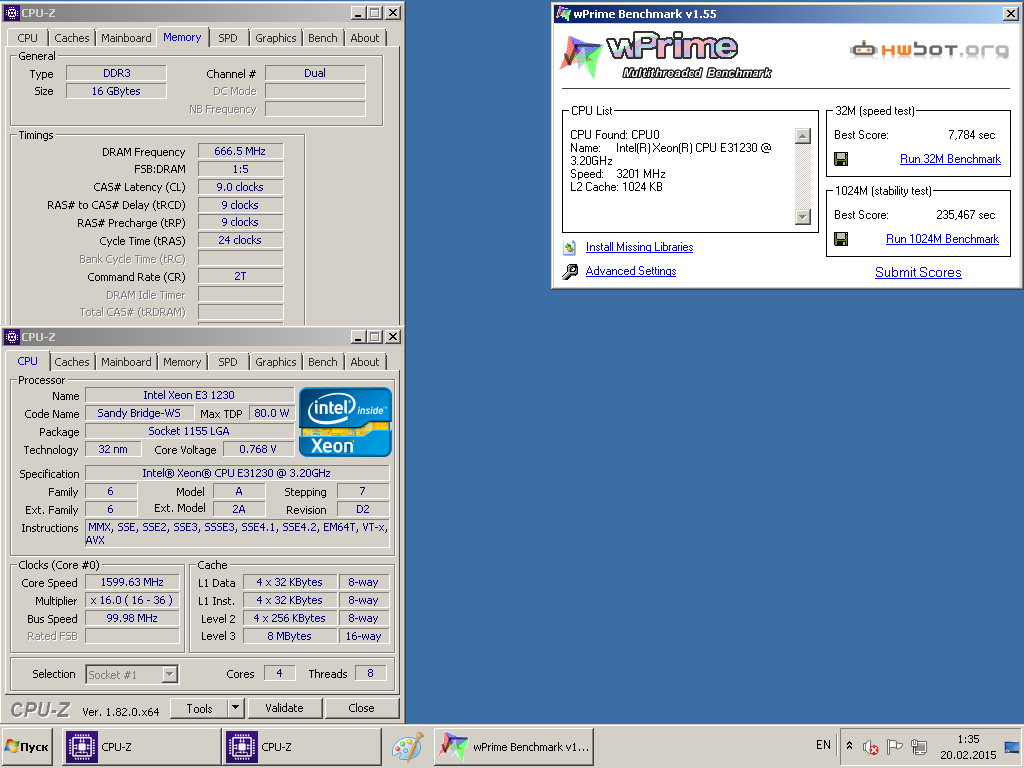The image size is (1024, 768).
Task: Switch to Graphics tab in lower CPU-Z
Action: click(x=276, y=362)
